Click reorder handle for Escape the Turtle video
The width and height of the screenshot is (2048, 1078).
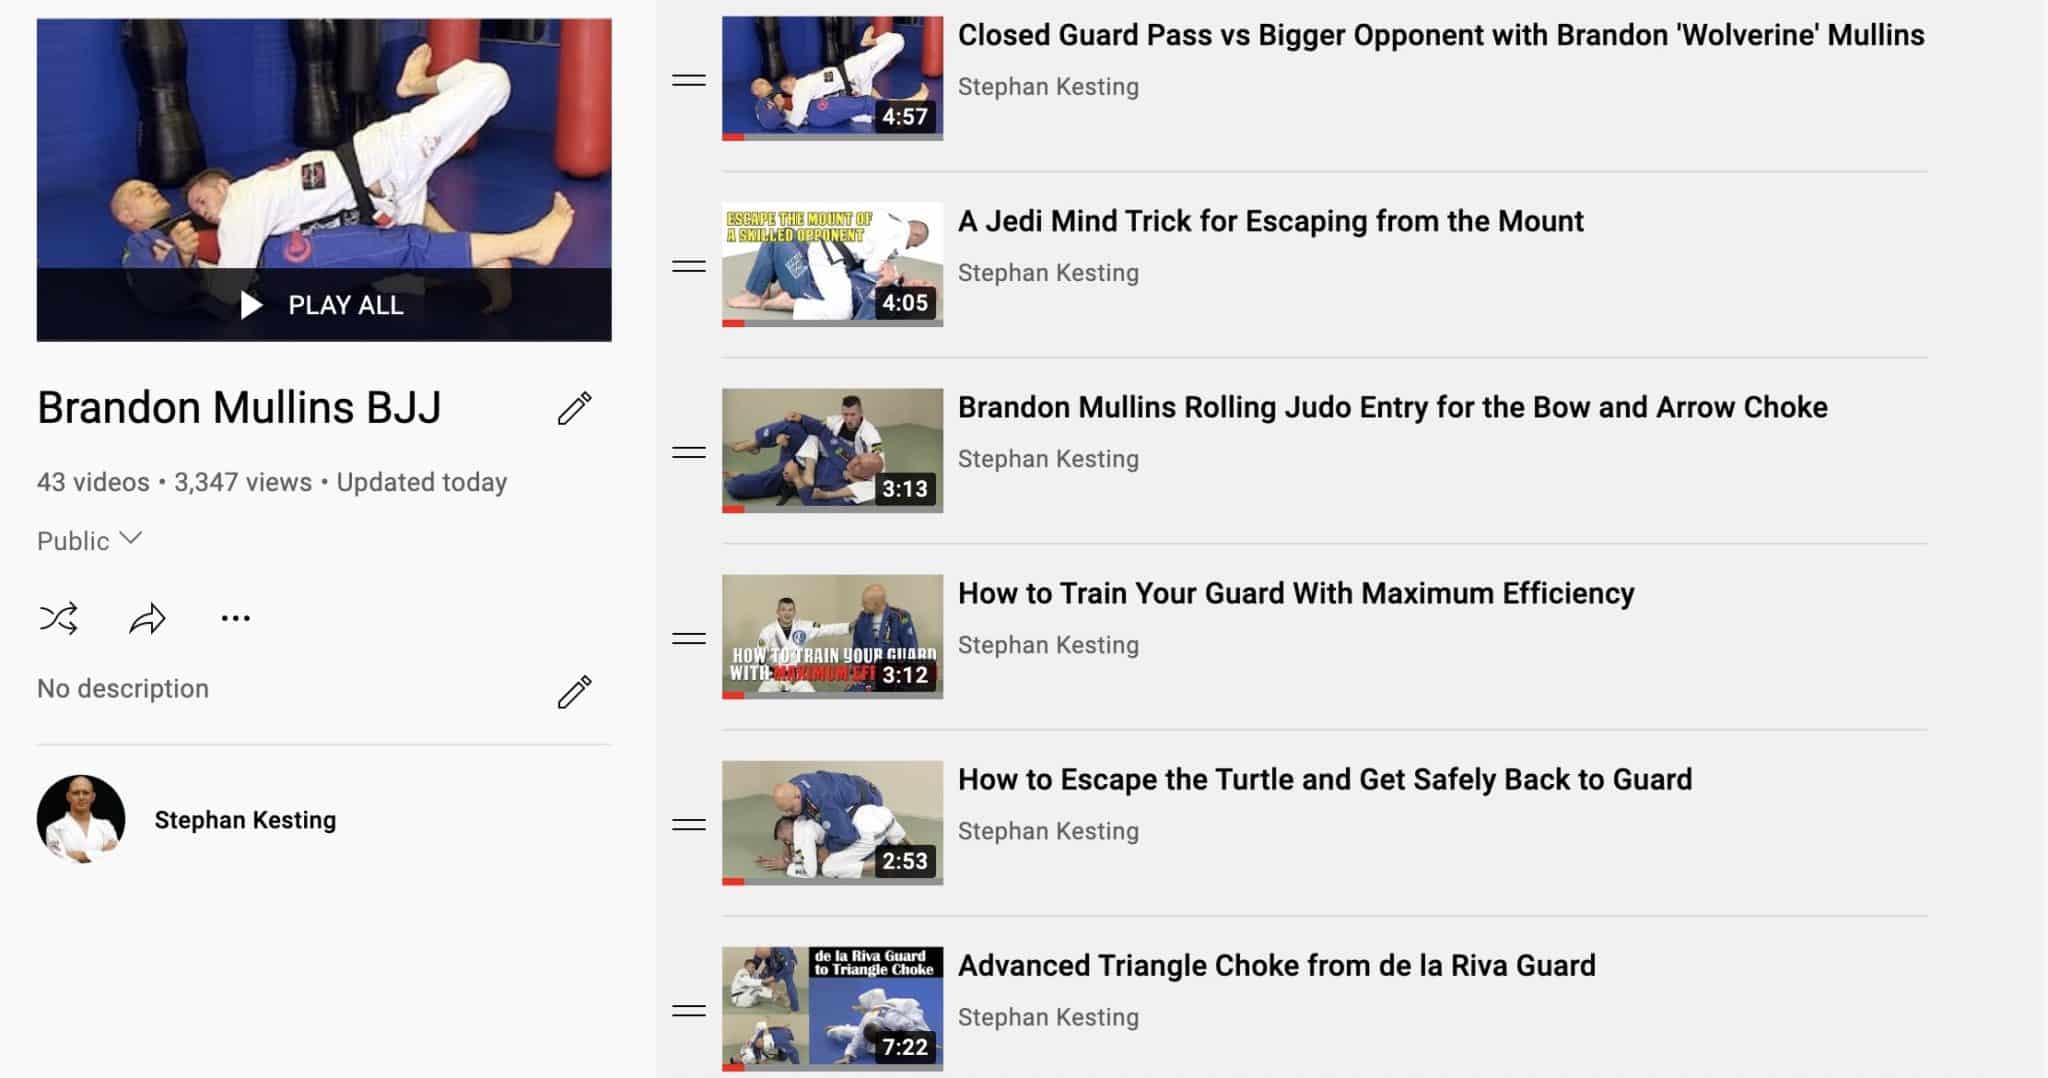(x=689, y=824)
